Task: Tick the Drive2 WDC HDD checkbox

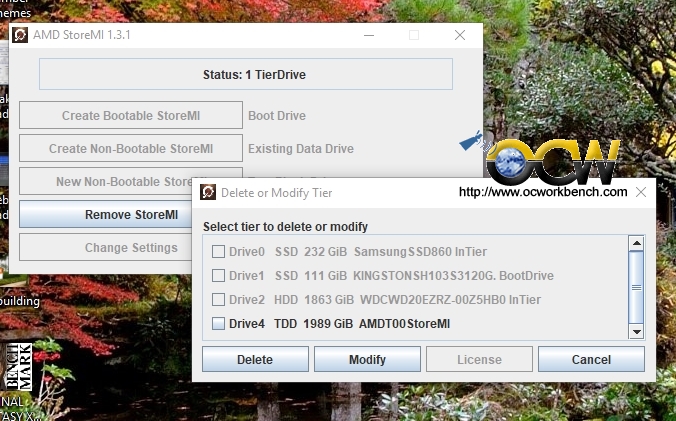Action: click(218, 299)
